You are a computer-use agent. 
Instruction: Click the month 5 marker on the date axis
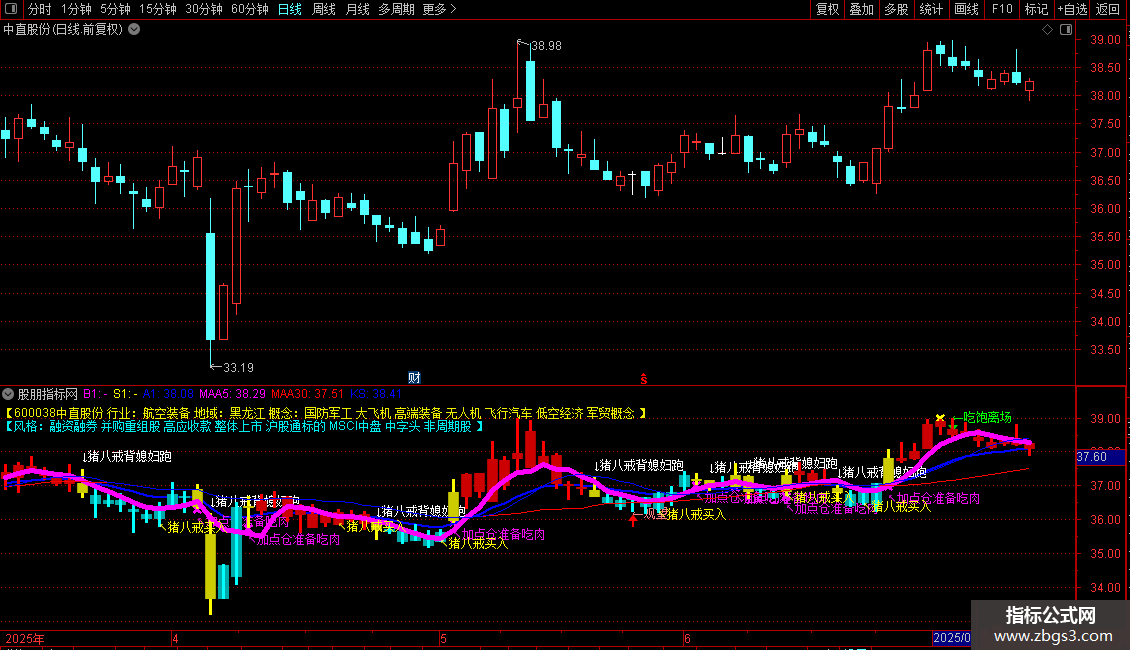click(443, 638)
